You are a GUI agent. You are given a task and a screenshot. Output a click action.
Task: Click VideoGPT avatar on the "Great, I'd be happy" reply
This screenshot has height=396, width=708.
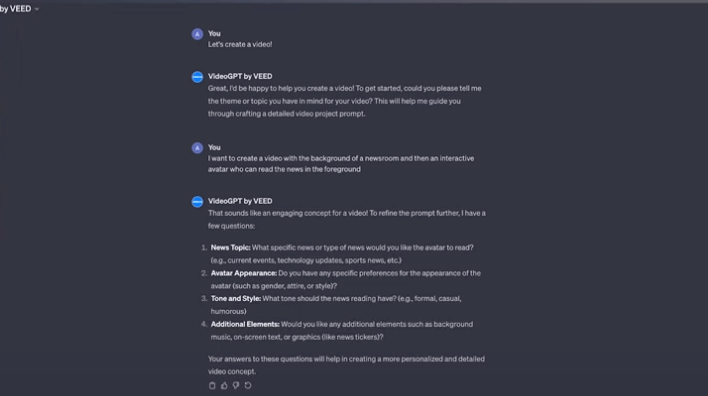point(197,77)
